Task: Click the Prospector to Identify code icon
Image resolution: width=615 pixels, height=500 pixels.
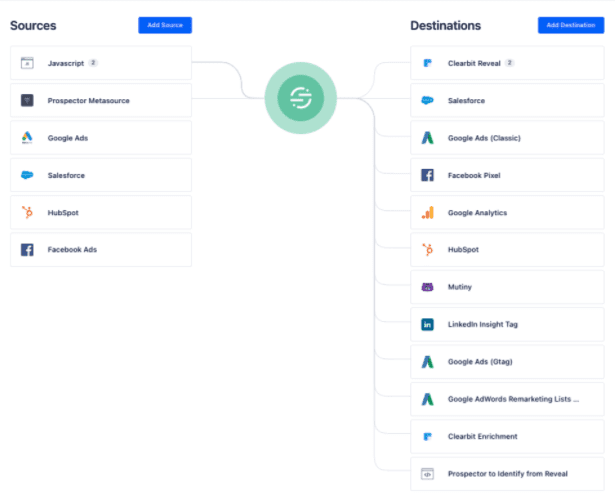Action: [428, 474]
